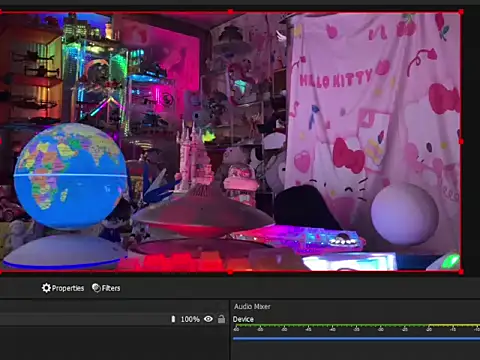Click the battery indicator icon beside 100%
This screenshot has width=480, height=360.
(x=173, y=319)
